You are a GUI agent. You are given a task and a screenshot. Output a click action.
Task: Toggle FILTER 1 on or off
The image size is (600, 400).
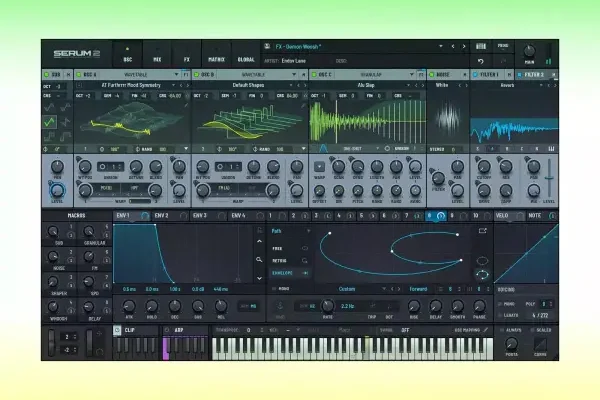475,74
